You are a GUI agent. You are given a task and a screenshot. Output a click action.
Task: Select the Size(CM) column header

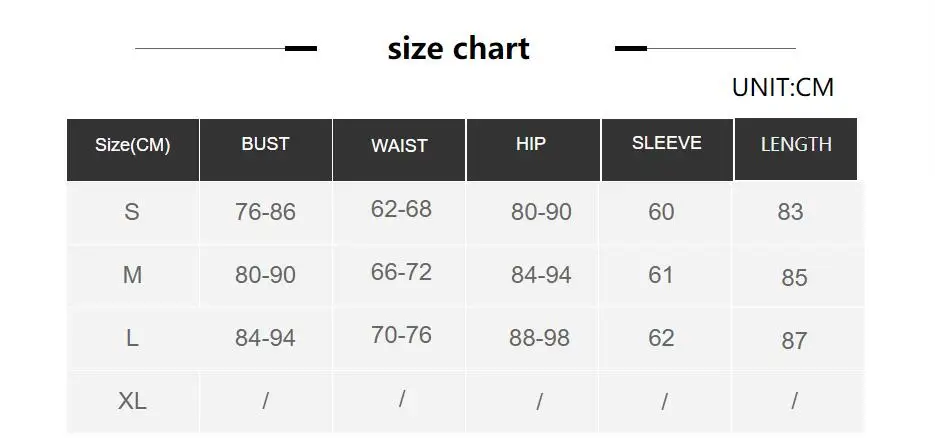[x=132, y=150]
